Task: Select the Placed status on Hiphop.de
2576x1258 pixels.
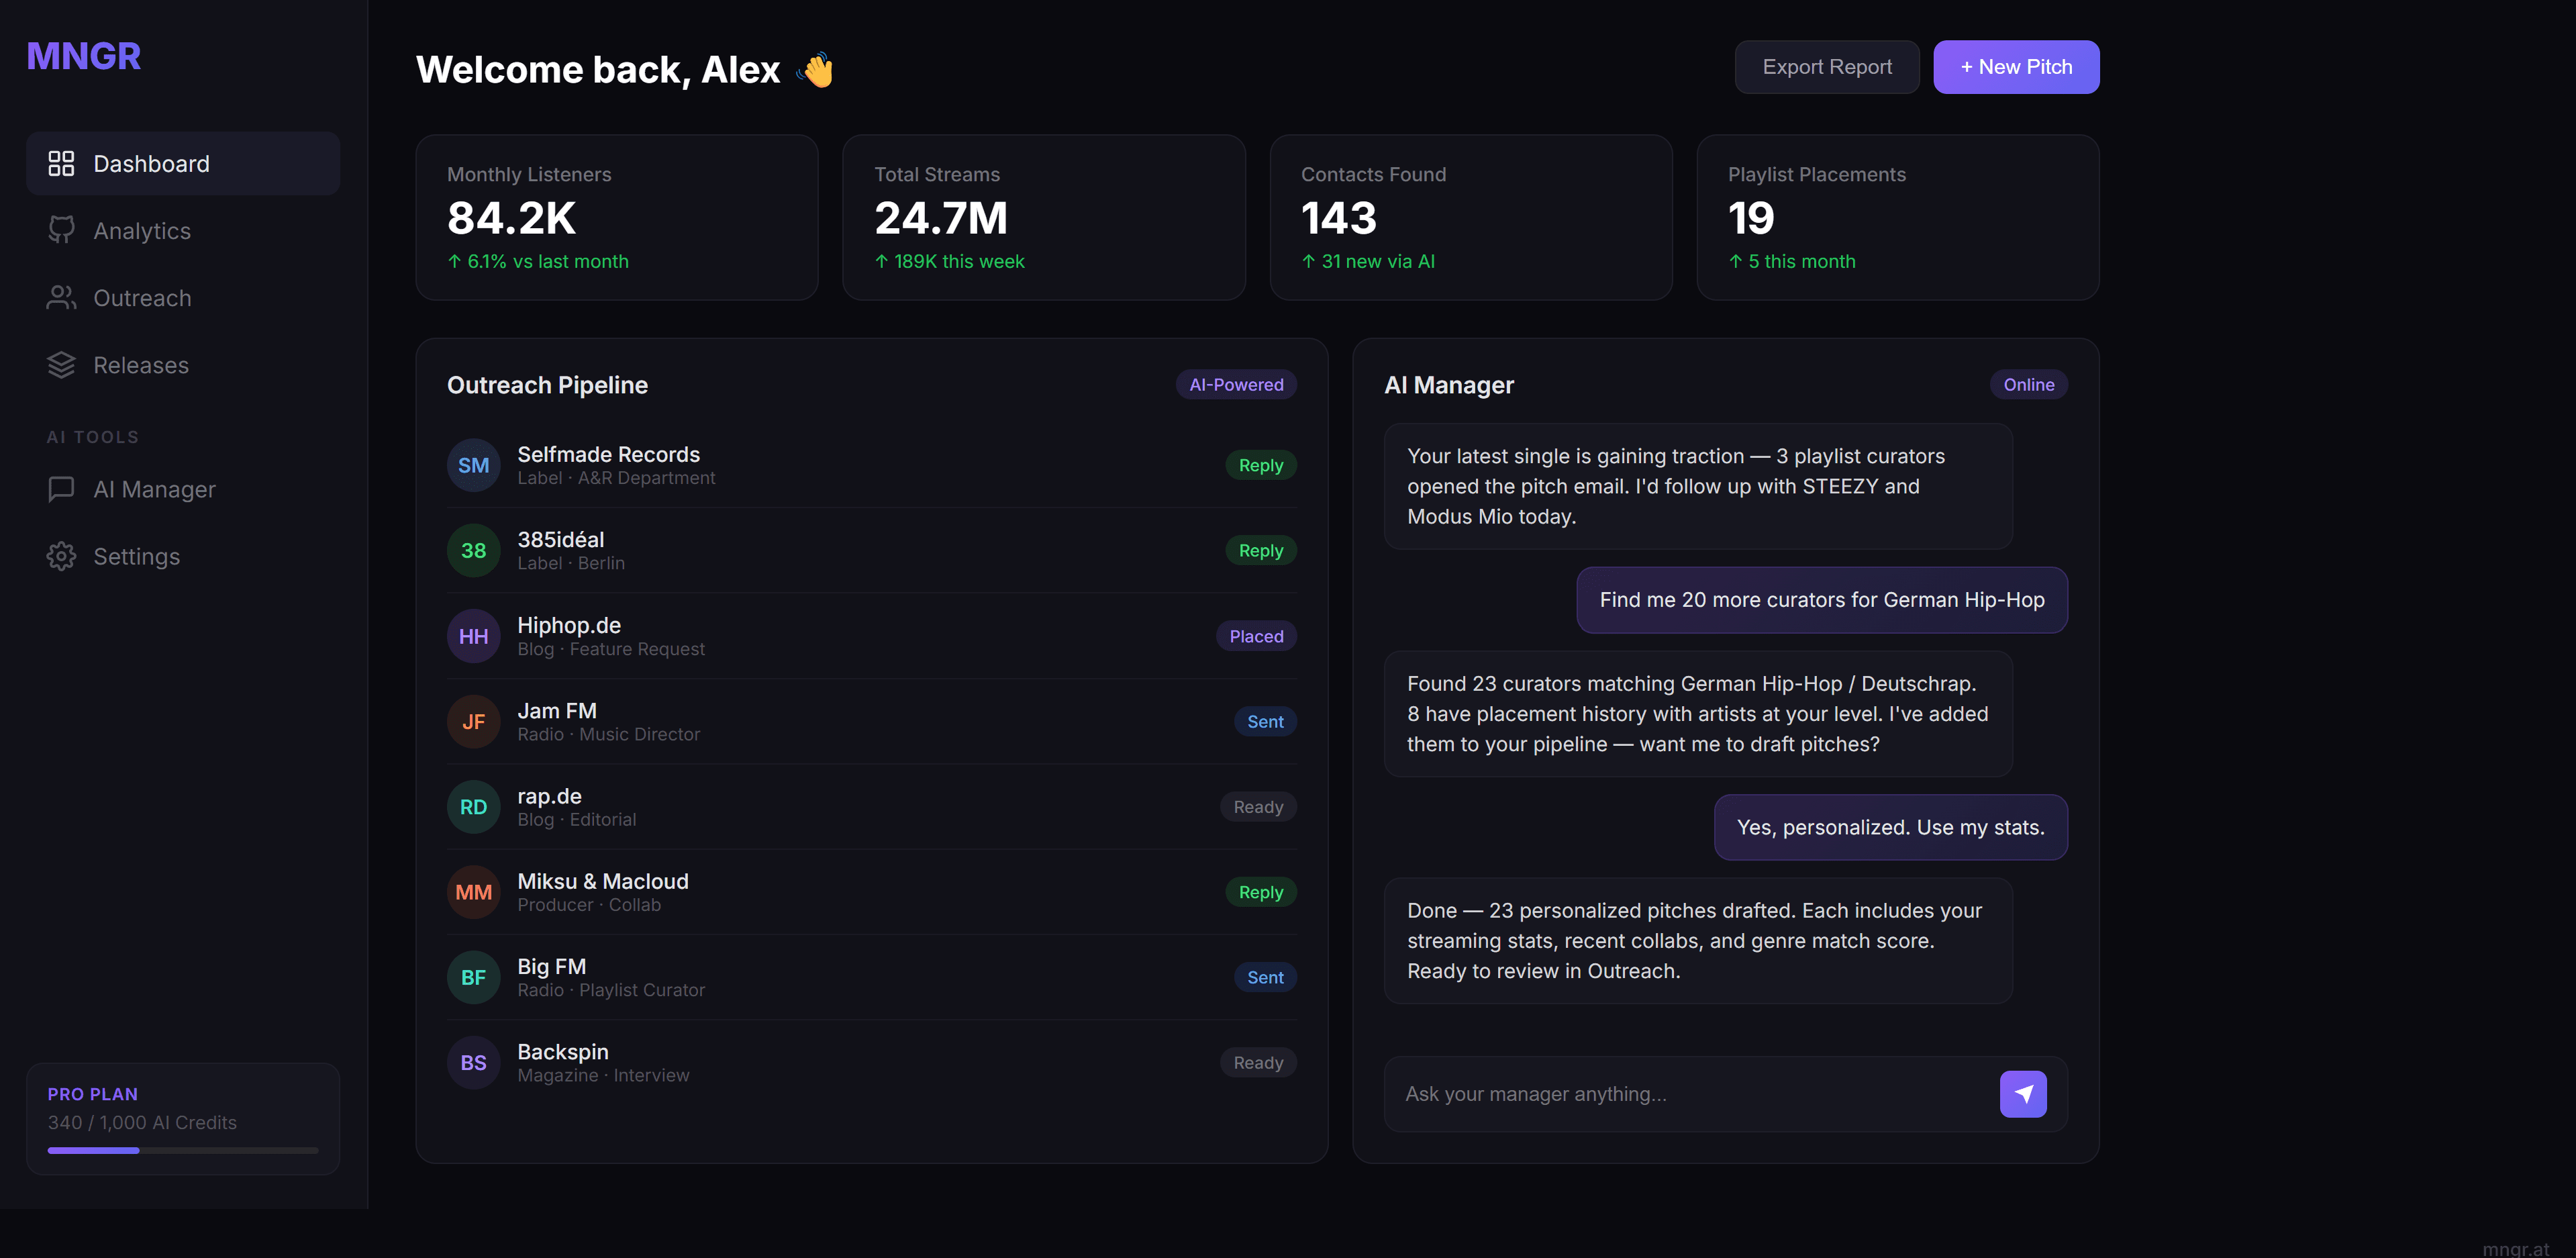Action: (x=1255, y=635)
